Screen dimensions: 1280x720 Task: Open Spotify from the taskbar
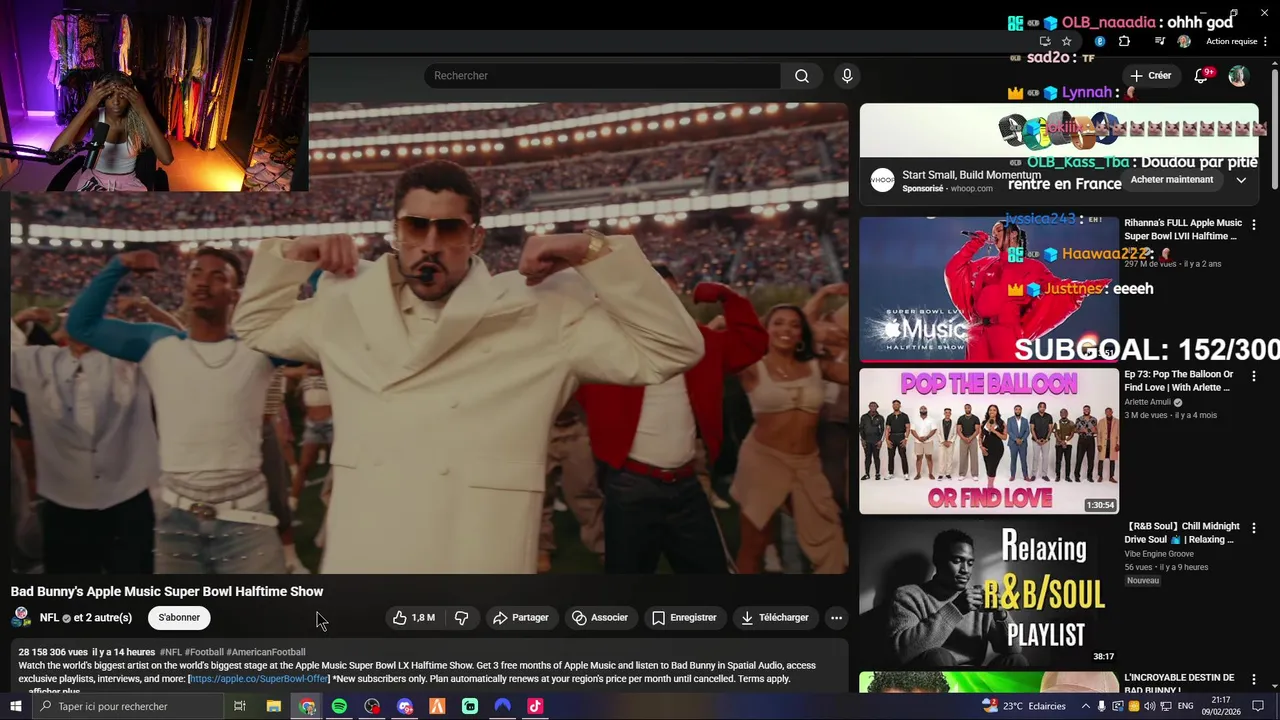339,706
